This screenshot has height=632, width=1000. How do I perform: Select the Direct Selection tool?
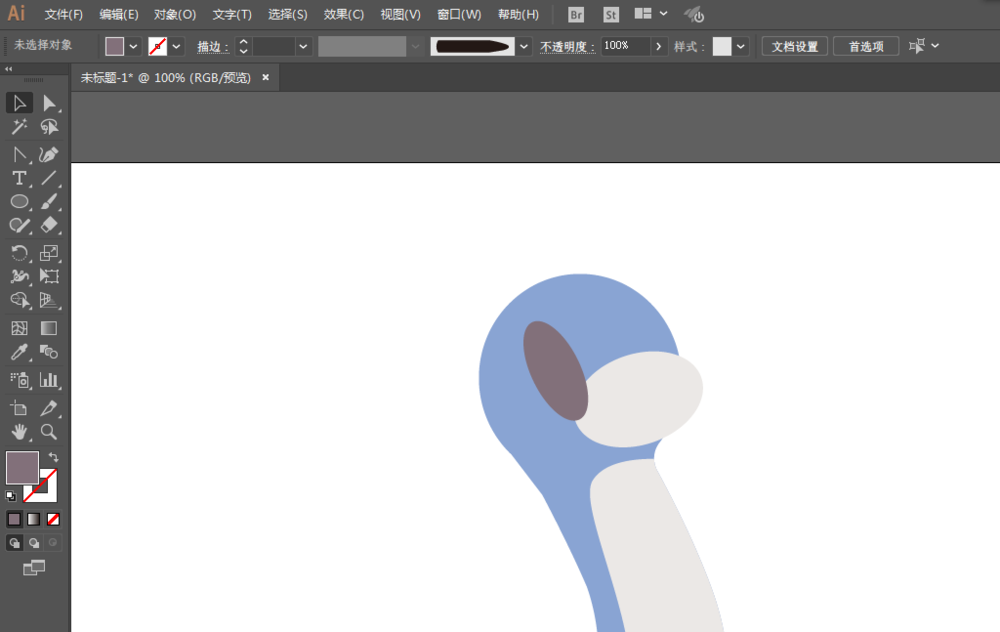(49, 103)
